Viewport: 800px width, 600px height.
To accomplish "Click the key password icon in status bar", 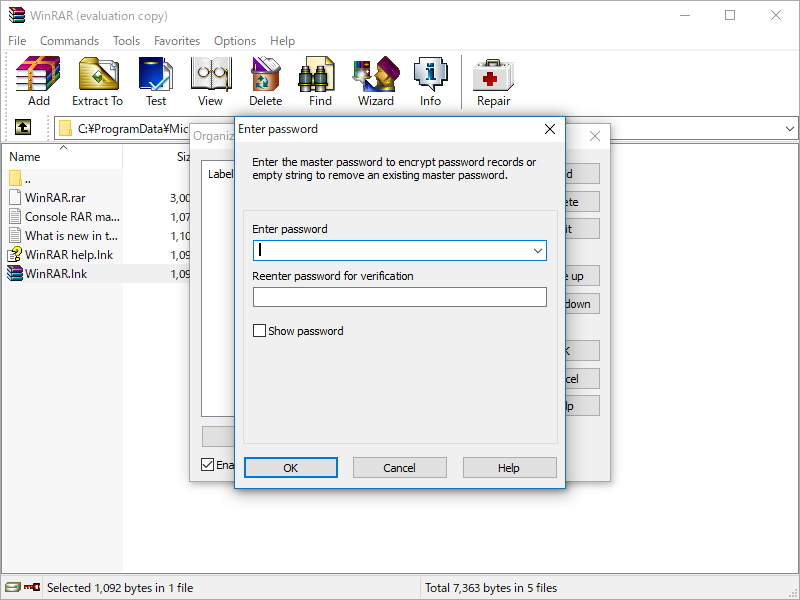I will [x=32, y=587].
